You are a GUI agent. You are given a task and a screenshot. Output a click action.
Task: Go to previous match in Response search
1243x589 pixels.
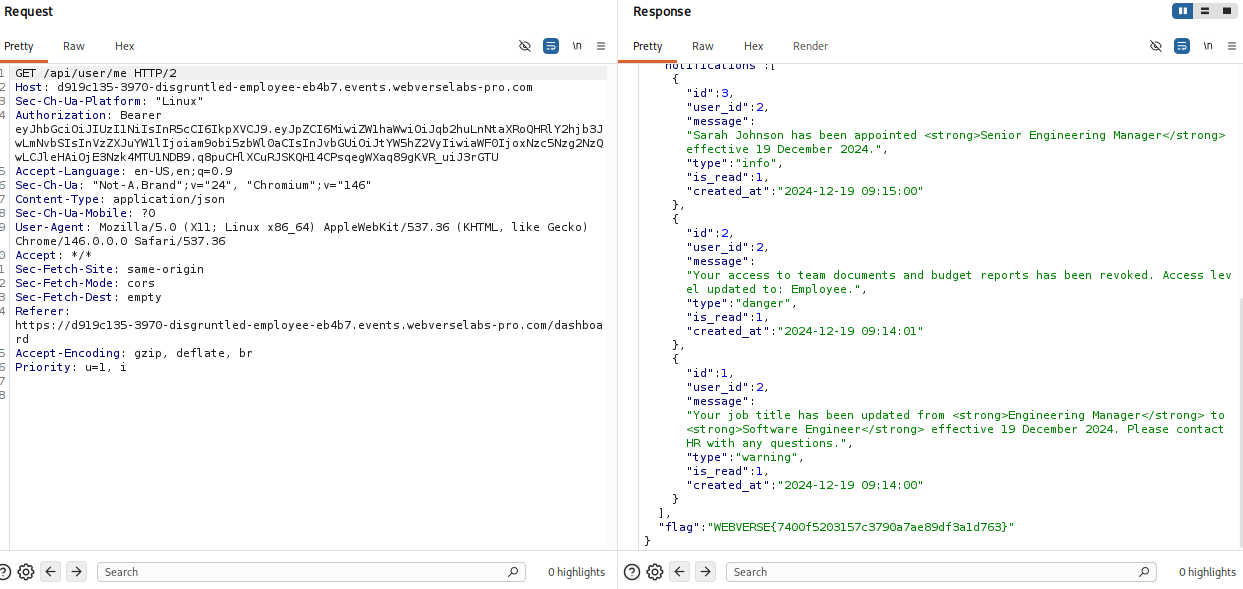tap(680, 572)
